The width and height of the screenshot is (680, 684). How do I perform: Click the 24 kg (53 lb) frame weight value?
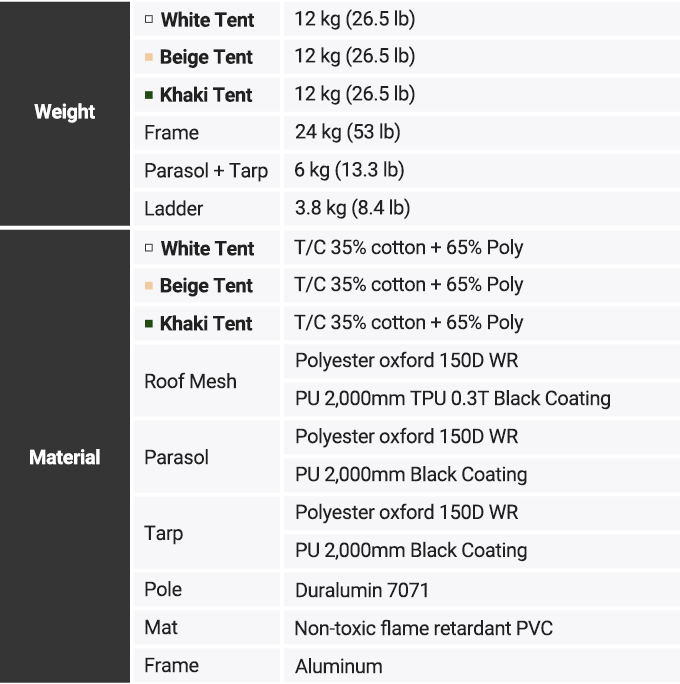click(x=346, y=132)
